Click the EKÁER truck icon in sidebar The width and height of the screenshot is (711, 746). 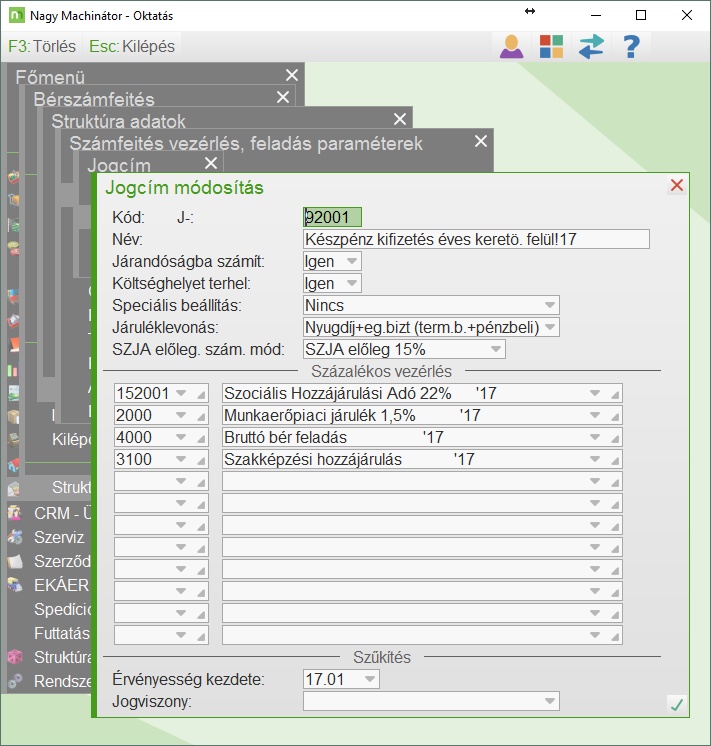14,585
